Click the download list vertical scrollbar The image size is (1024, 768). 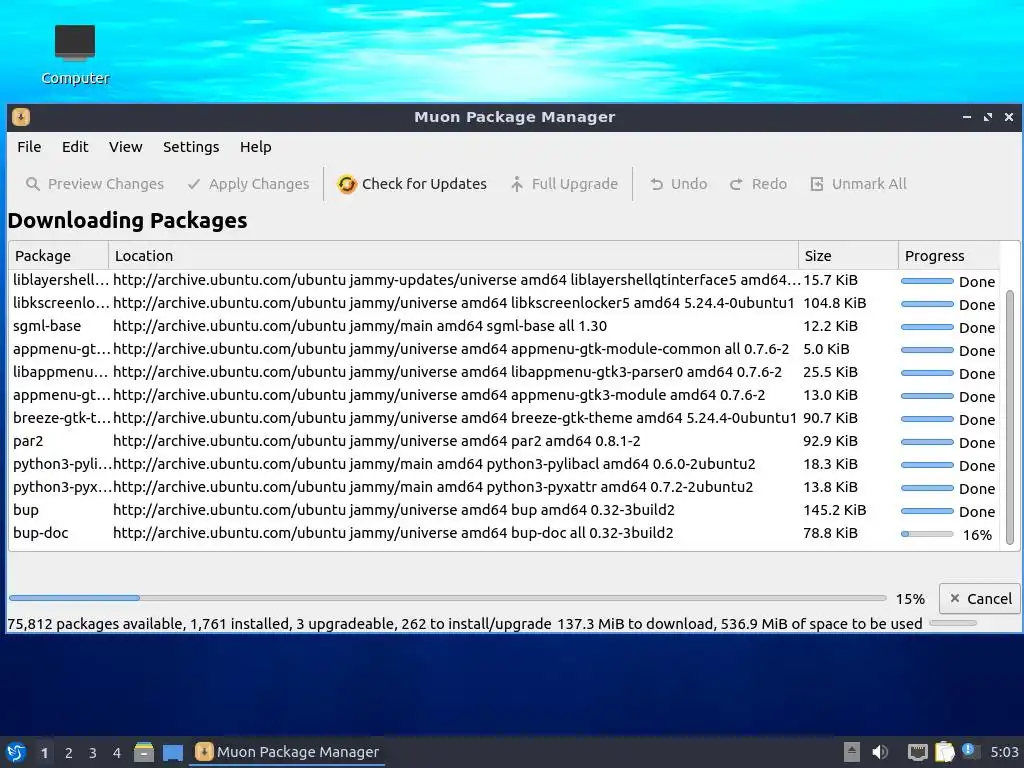tap(1010, 417)
